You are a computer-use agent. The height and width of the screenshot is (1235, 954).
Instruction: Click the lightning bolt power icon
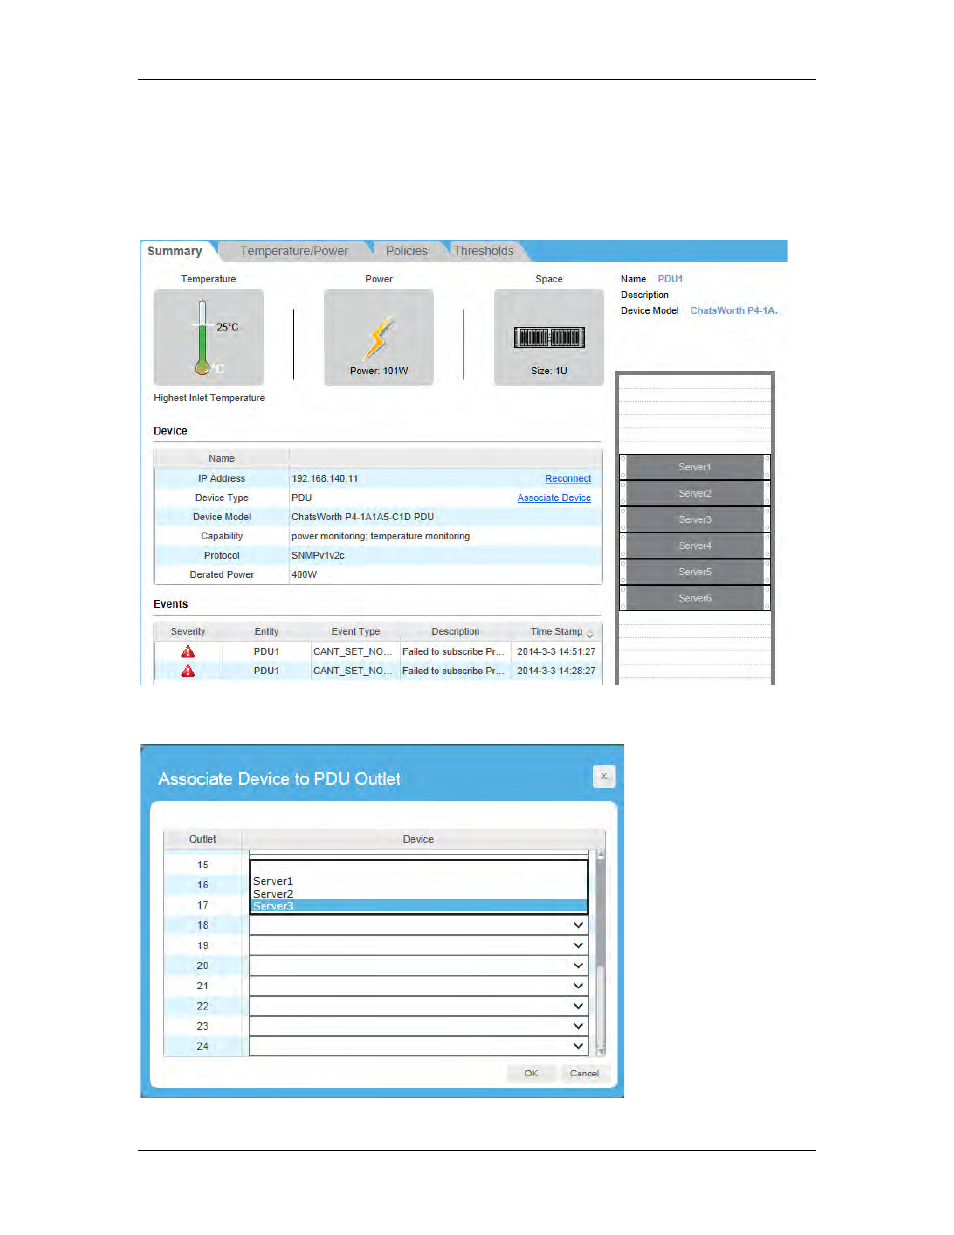(x=379, y=337)
